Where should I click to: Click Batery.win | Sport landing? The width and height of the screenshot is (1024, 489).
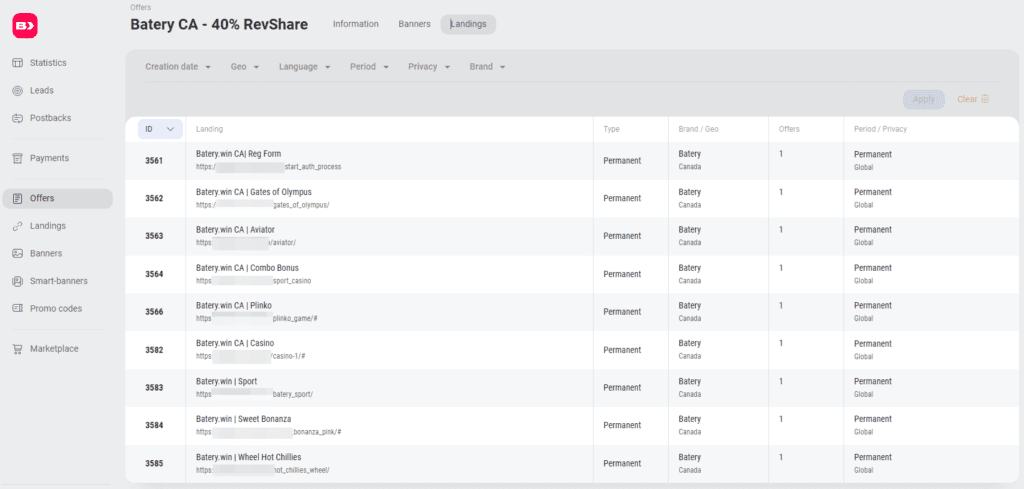click(225, 381)
